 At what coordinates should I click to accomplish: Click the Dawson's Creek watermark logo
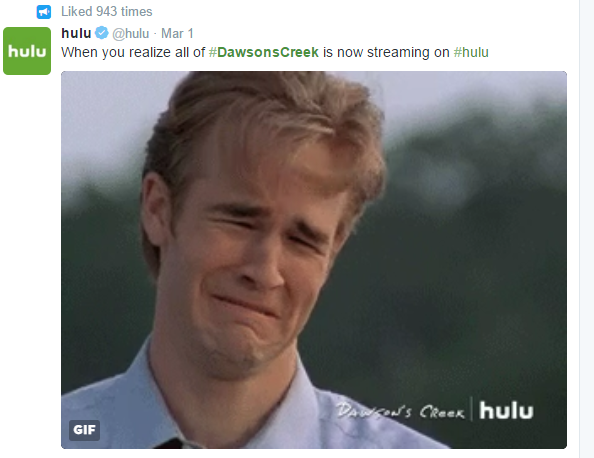401,411
